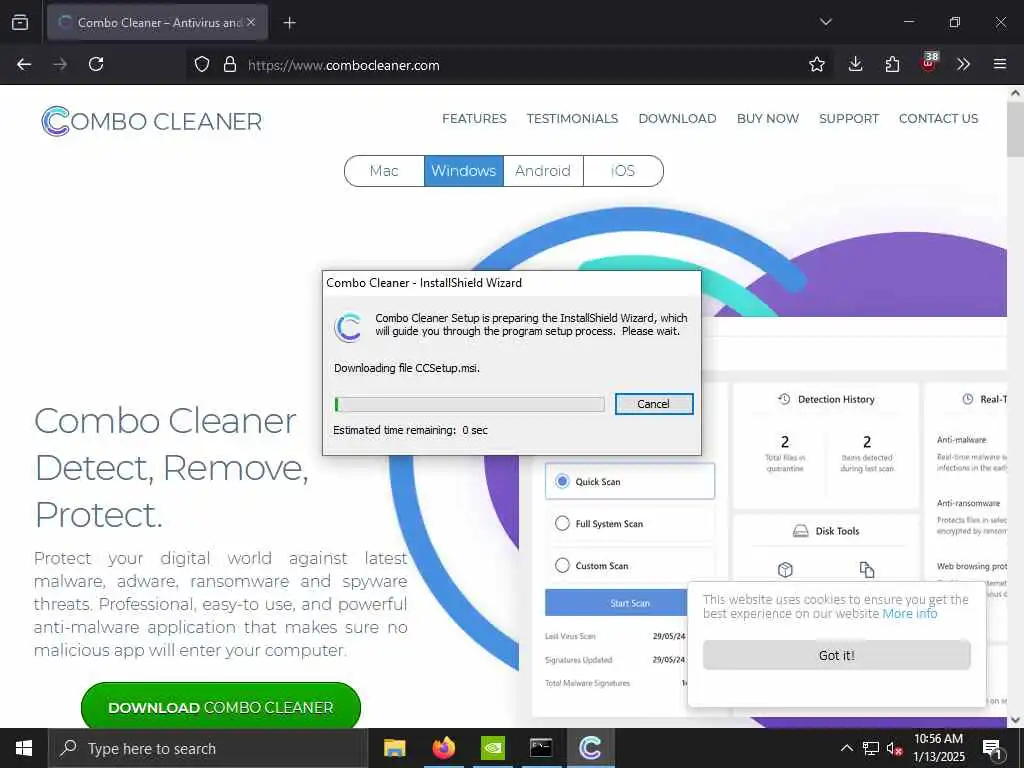The height and width of the screenshot is (768, 1024).
Task: Click the scrollbar down arrow
Action: 1015,720
